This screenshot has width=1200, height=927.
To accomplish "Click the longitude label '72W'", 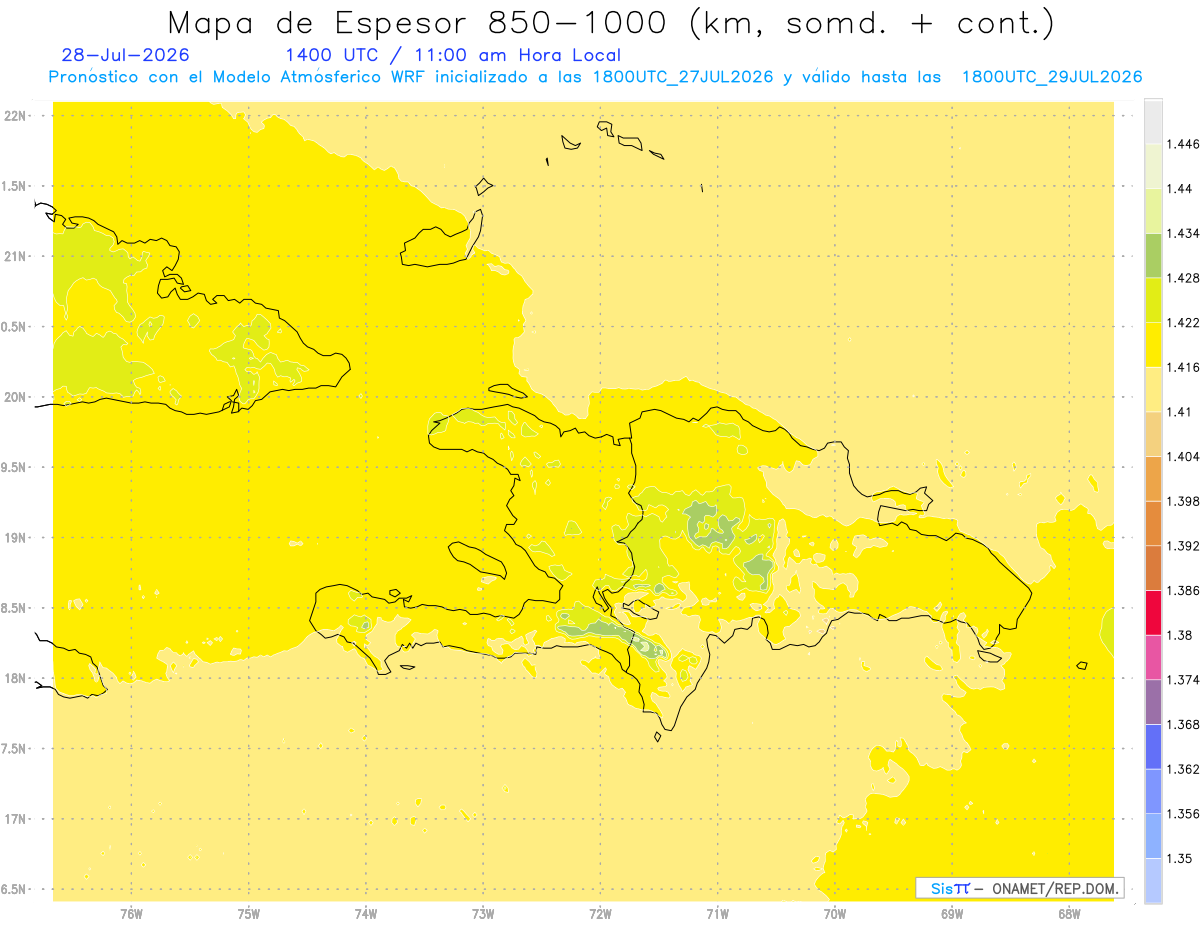I will (x=600, y=914).
